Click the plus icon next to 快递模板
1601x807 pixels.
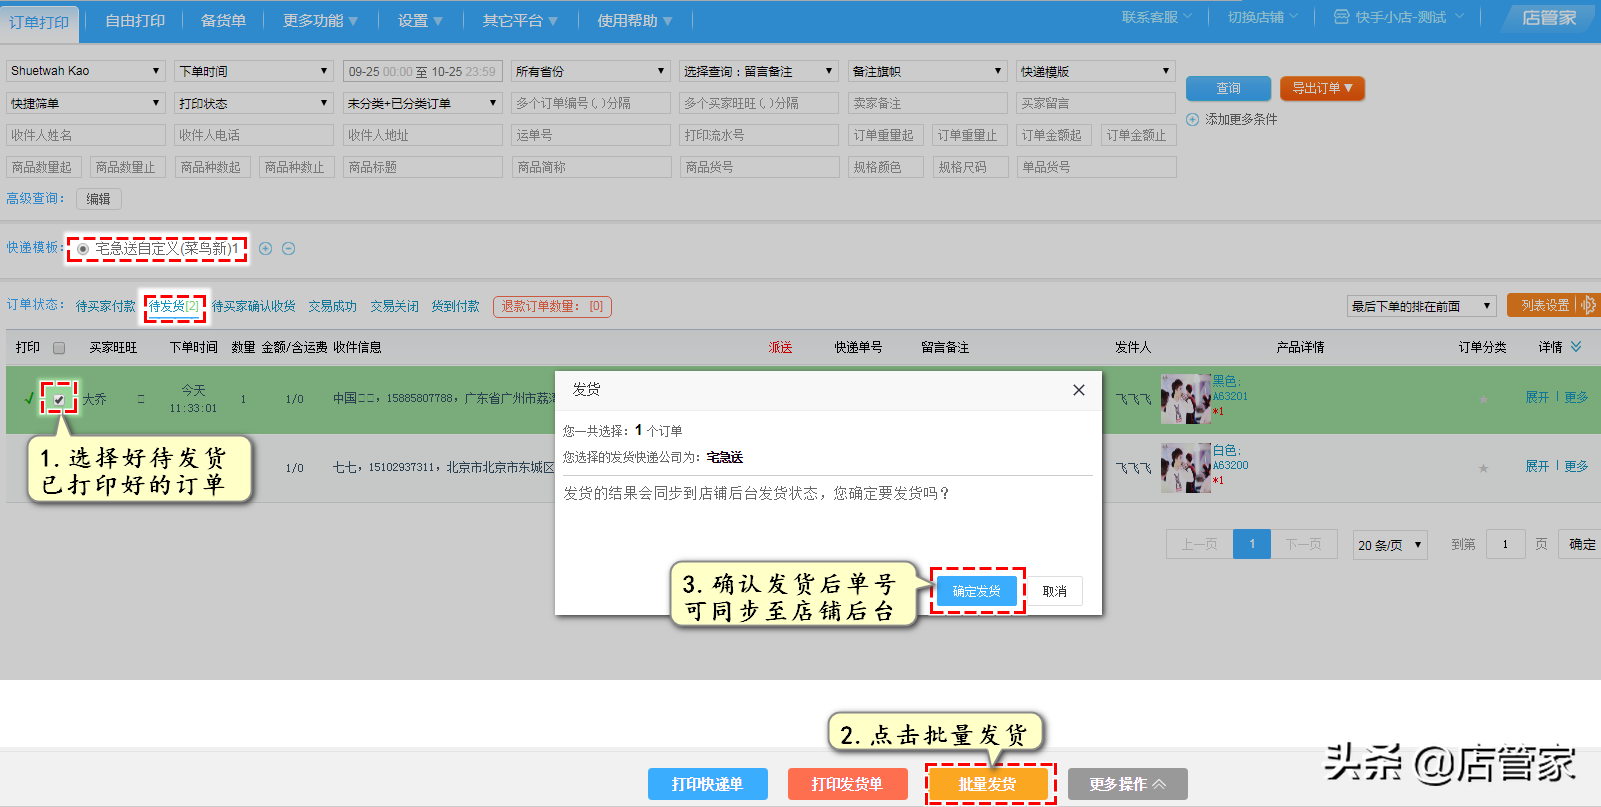tap(265, 249)
